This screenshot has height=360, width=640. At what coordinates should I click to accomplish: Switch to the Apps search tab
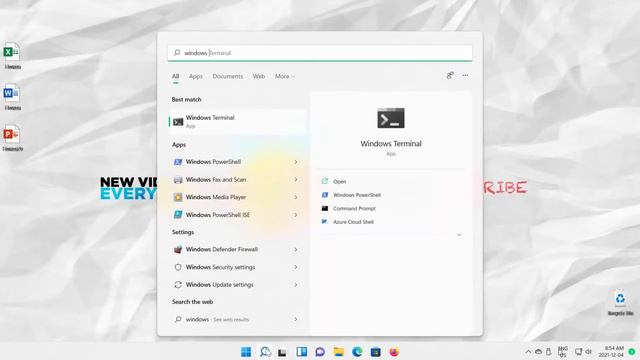pyautogui.click(x=196, y=76)
